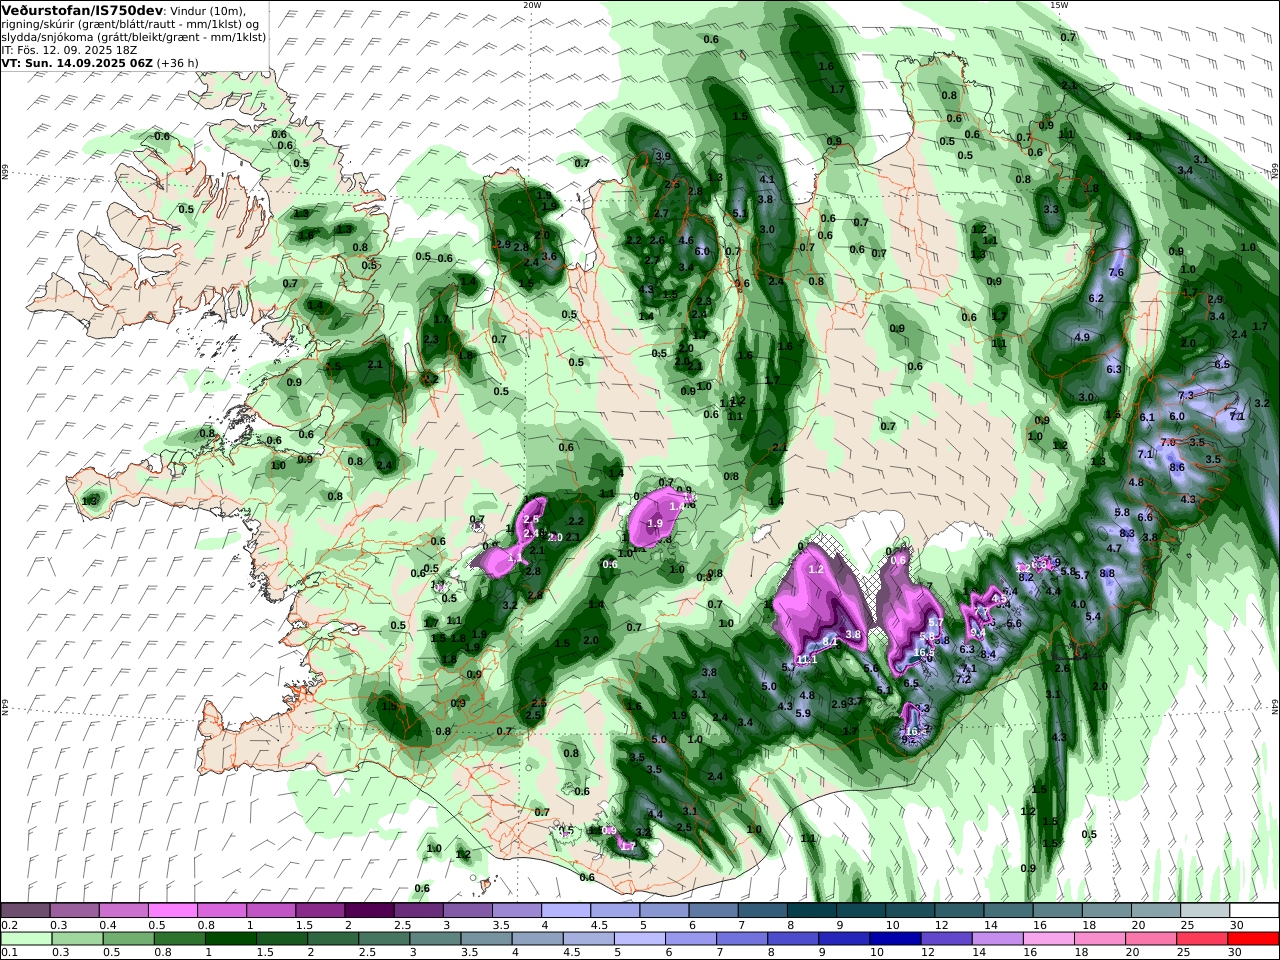The height and width of the screenshot is (960, 1280).
Task: Click the palest green 0.1–0.3 swatch in bottom legend row
Action: tap(27, 939)
